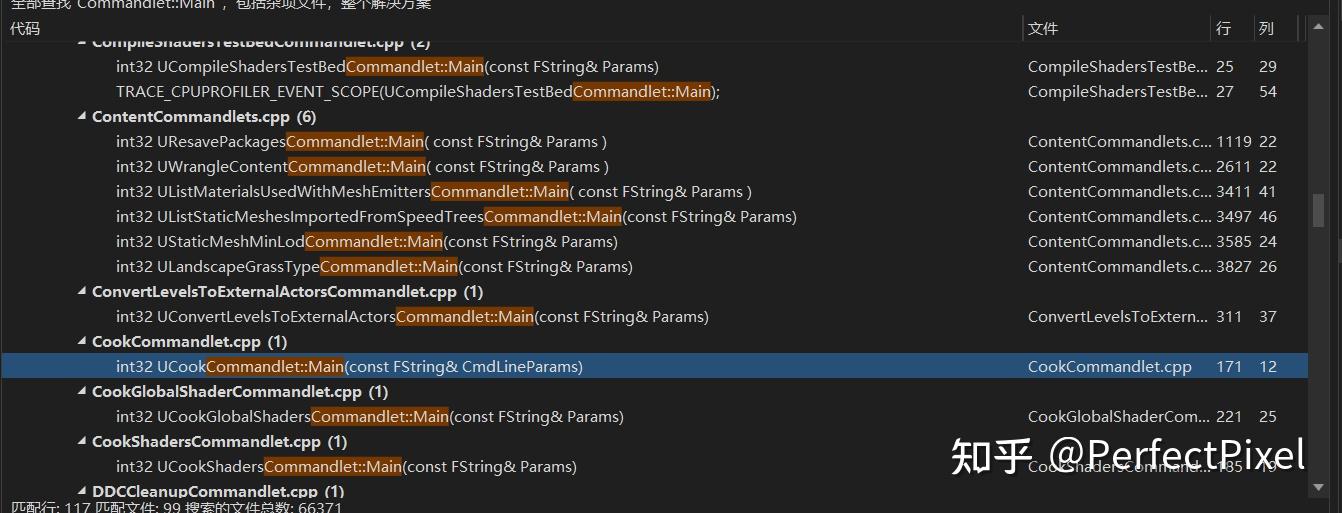
Task: Select the UStaticMeshMinLodCommandlet::Main result
Action: (x=366, y=242)
